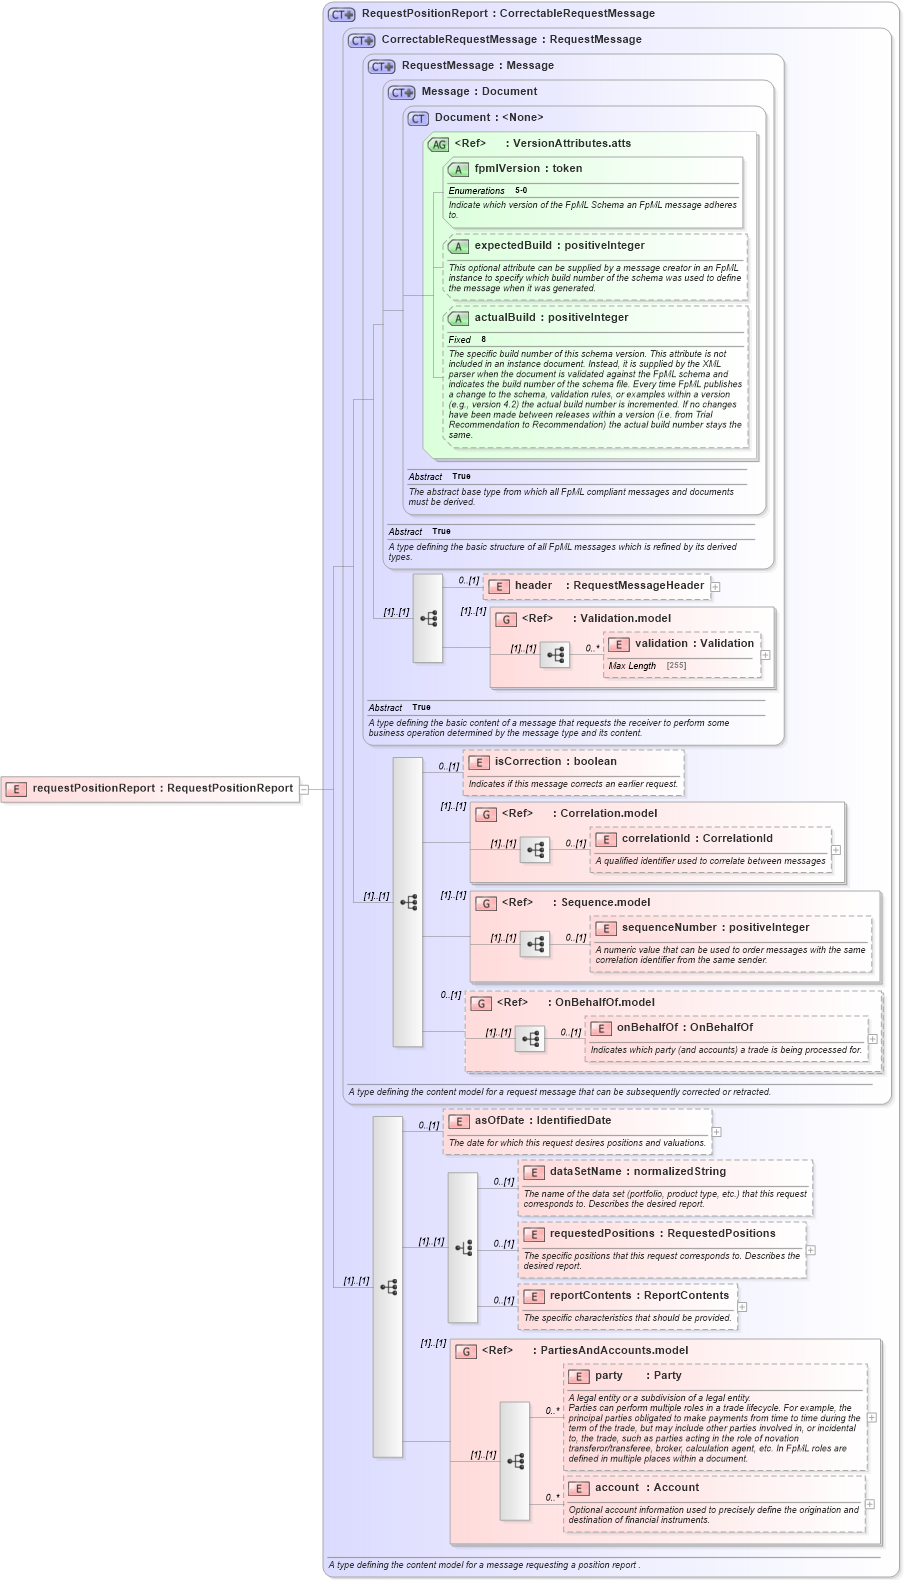Select 'fpmlVersion : token' label
Screen dimensions: 904x1580
528,169
